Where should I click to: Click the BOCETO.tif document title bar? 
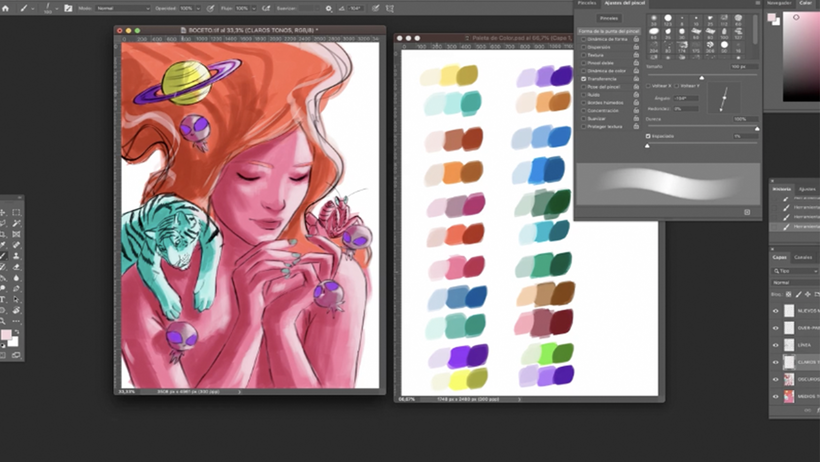250,30
